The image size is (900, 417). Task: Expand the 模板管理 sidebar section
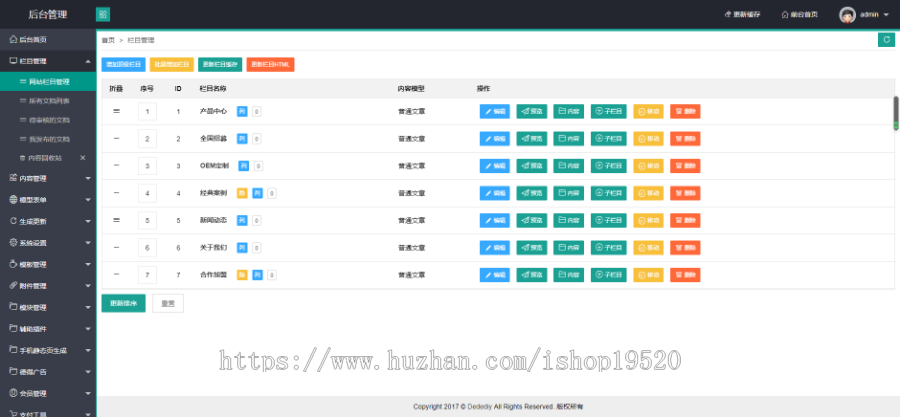point(88,265)
